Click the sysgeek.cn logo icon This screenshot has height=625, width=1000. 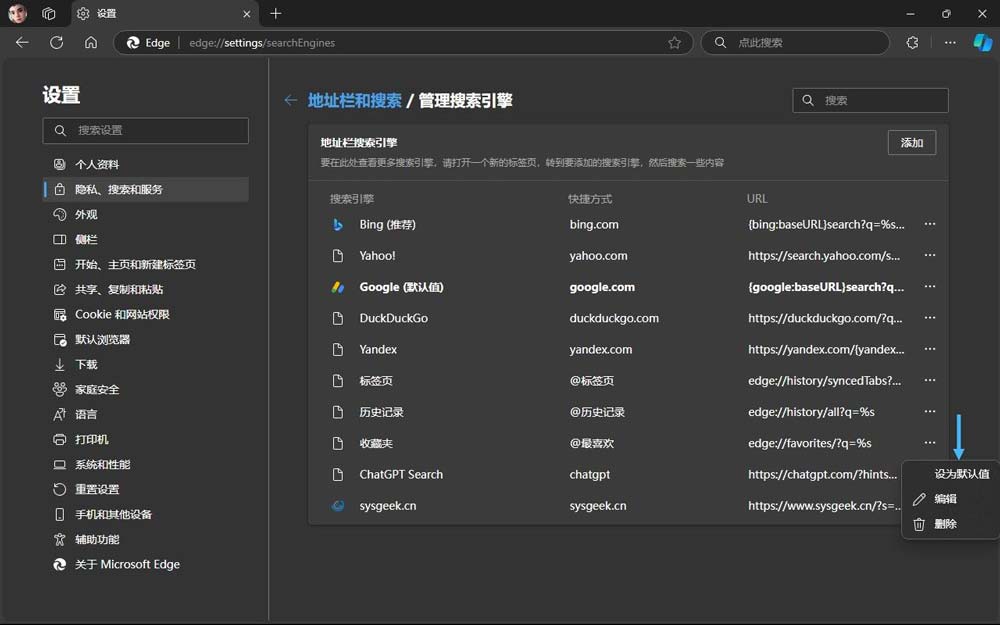tap(338, 506)
